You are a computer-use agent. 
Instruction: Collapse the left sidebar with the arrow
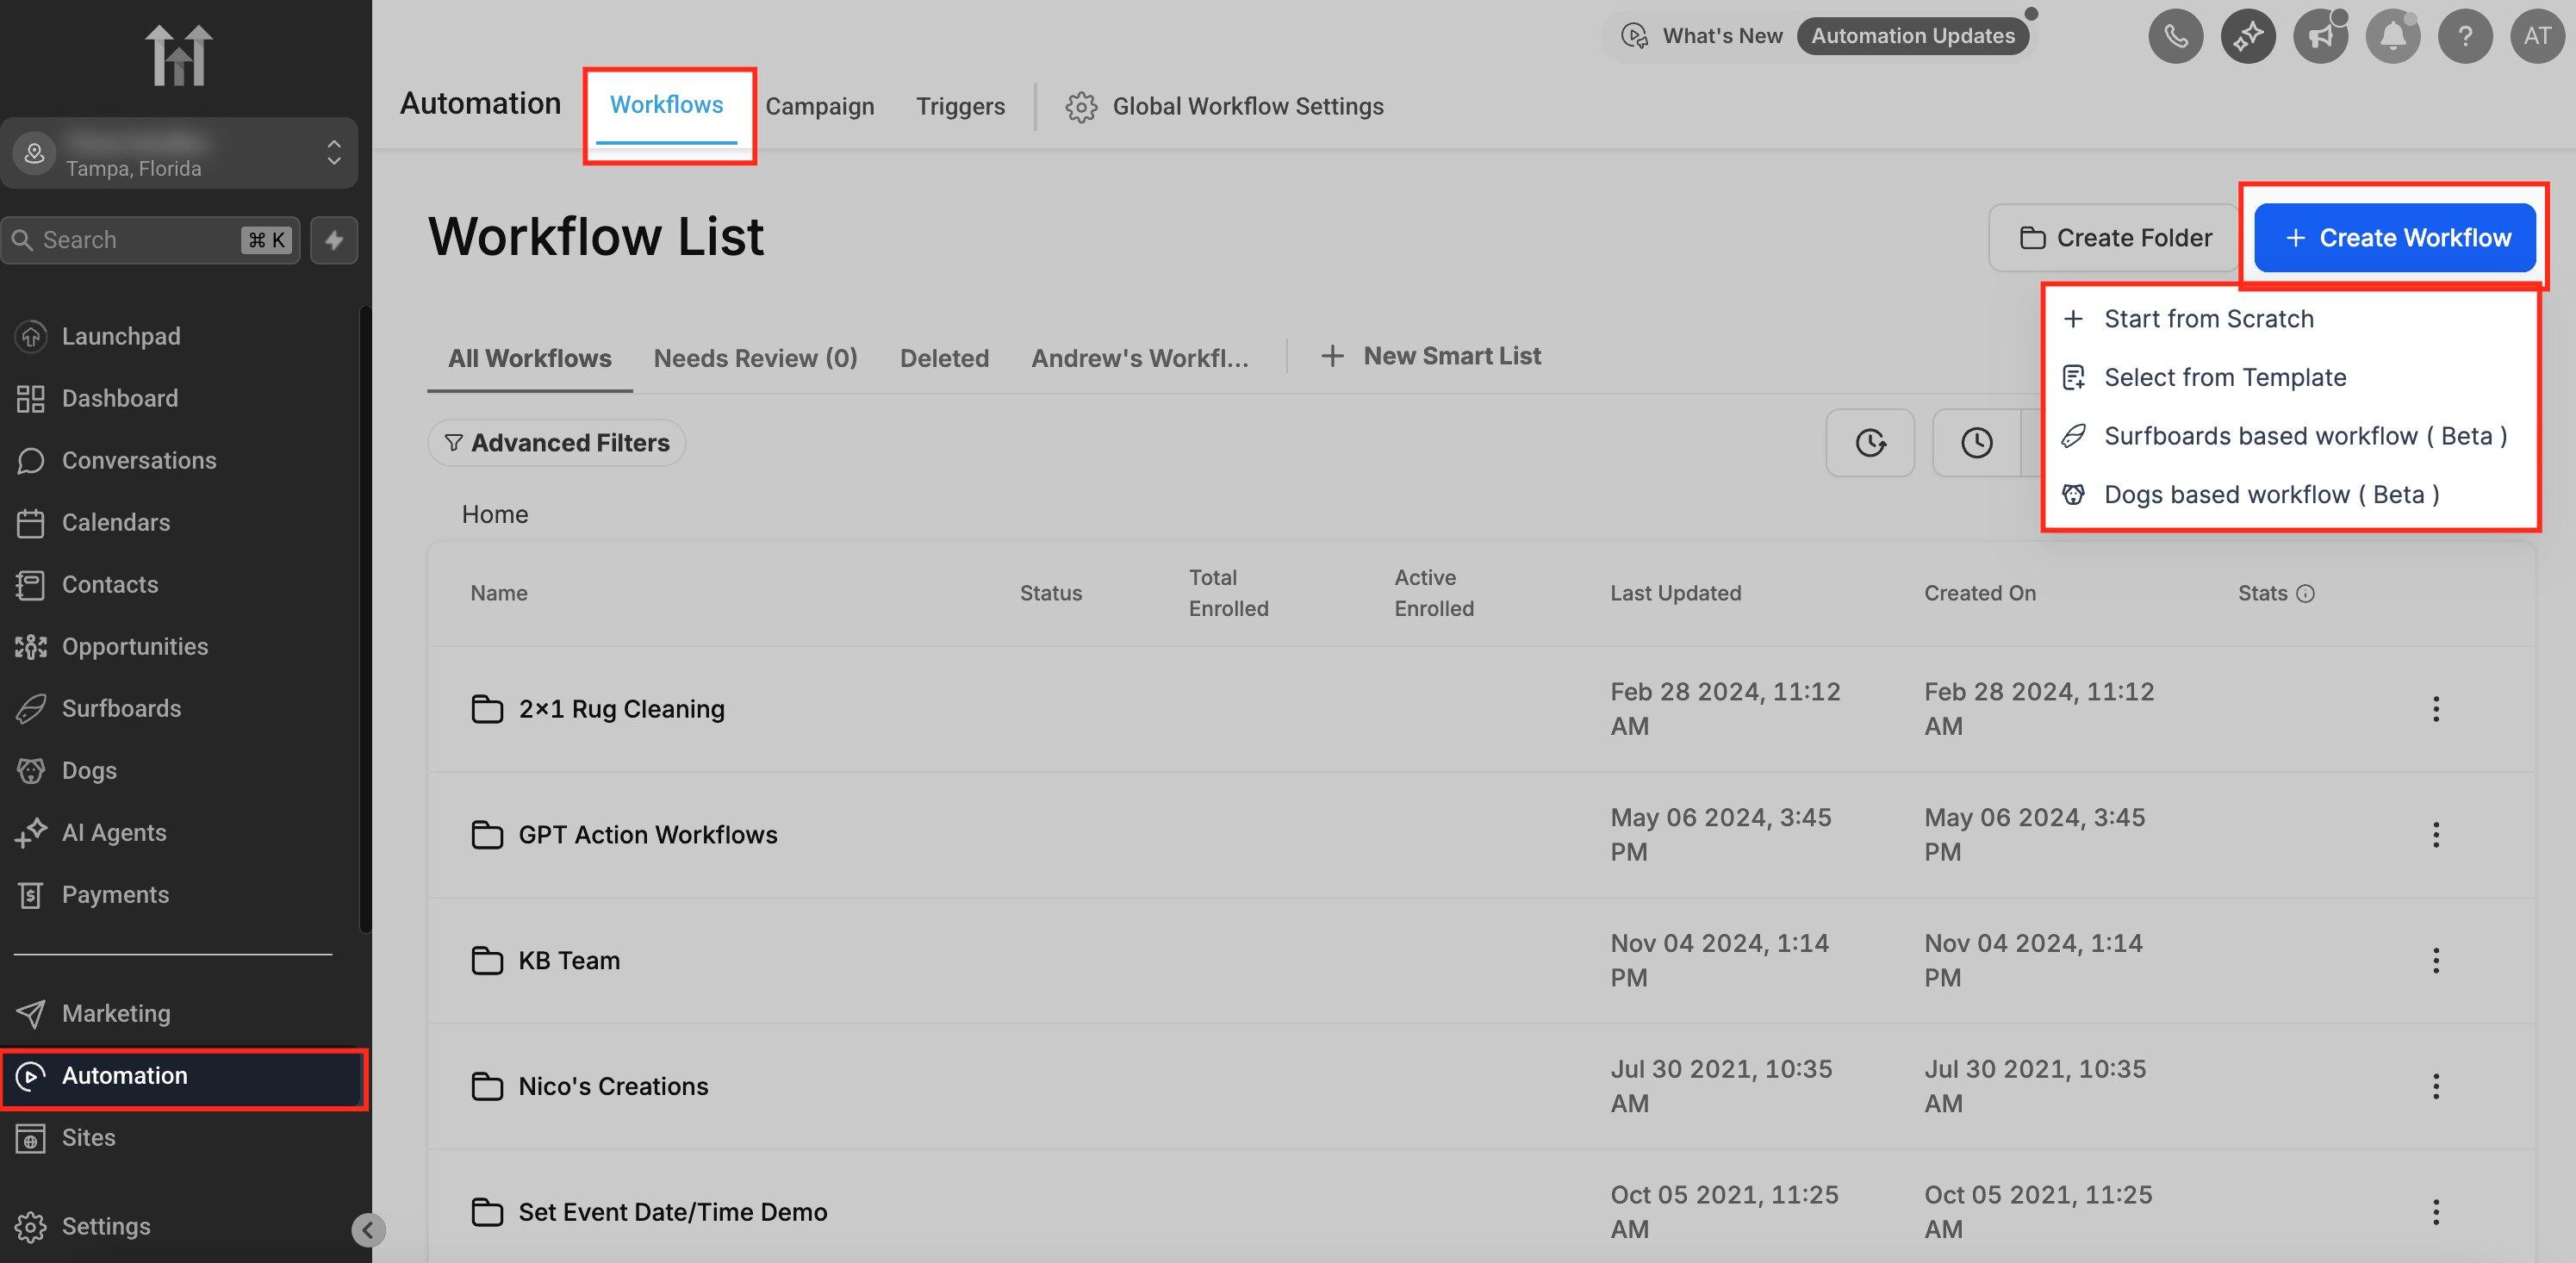click(368, 1229)
